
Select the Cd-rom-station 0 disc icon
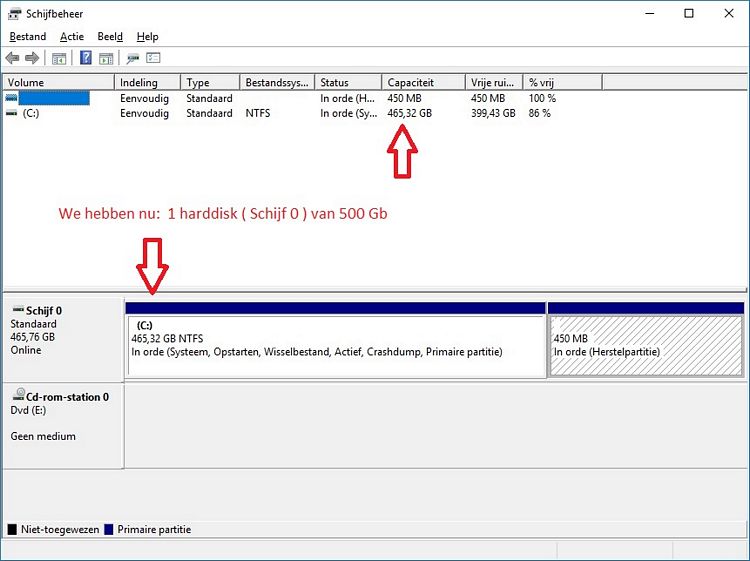pos(19,394)
